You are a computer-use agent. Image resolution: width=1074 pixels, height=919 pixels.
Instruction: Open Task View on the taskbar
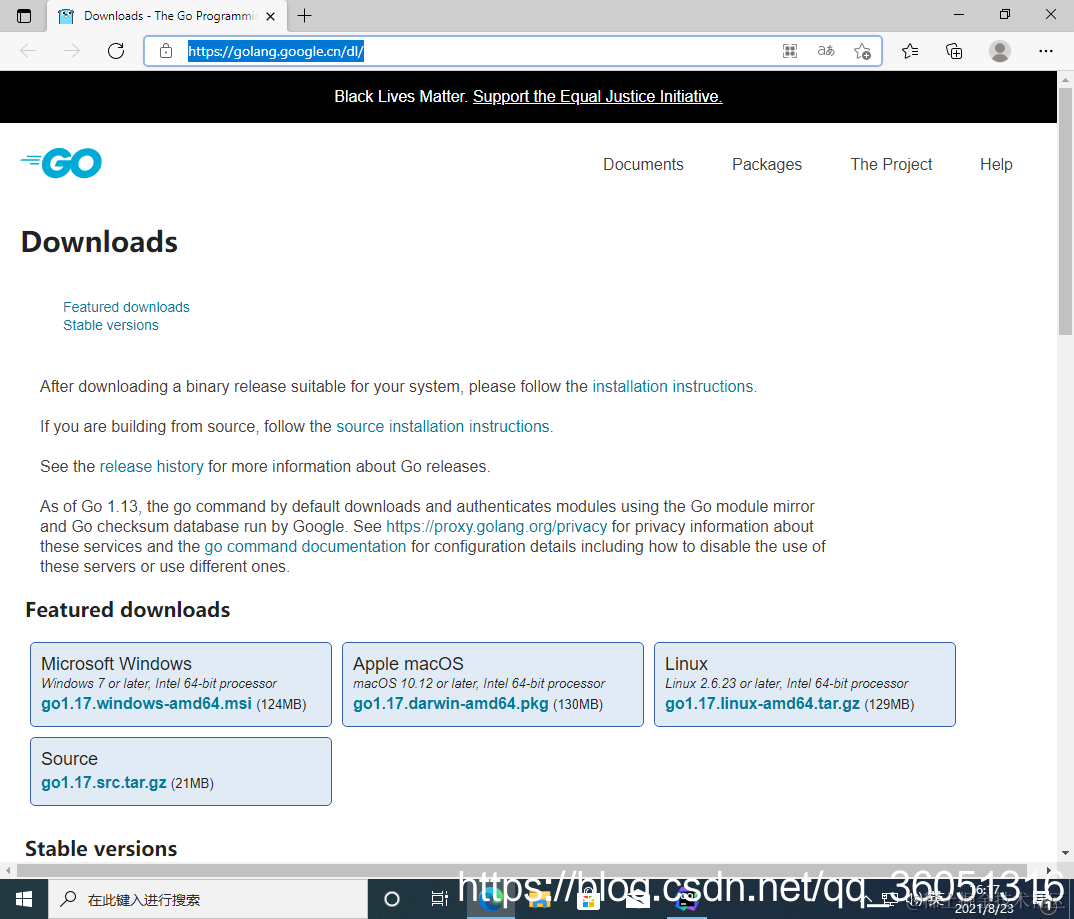439,899
